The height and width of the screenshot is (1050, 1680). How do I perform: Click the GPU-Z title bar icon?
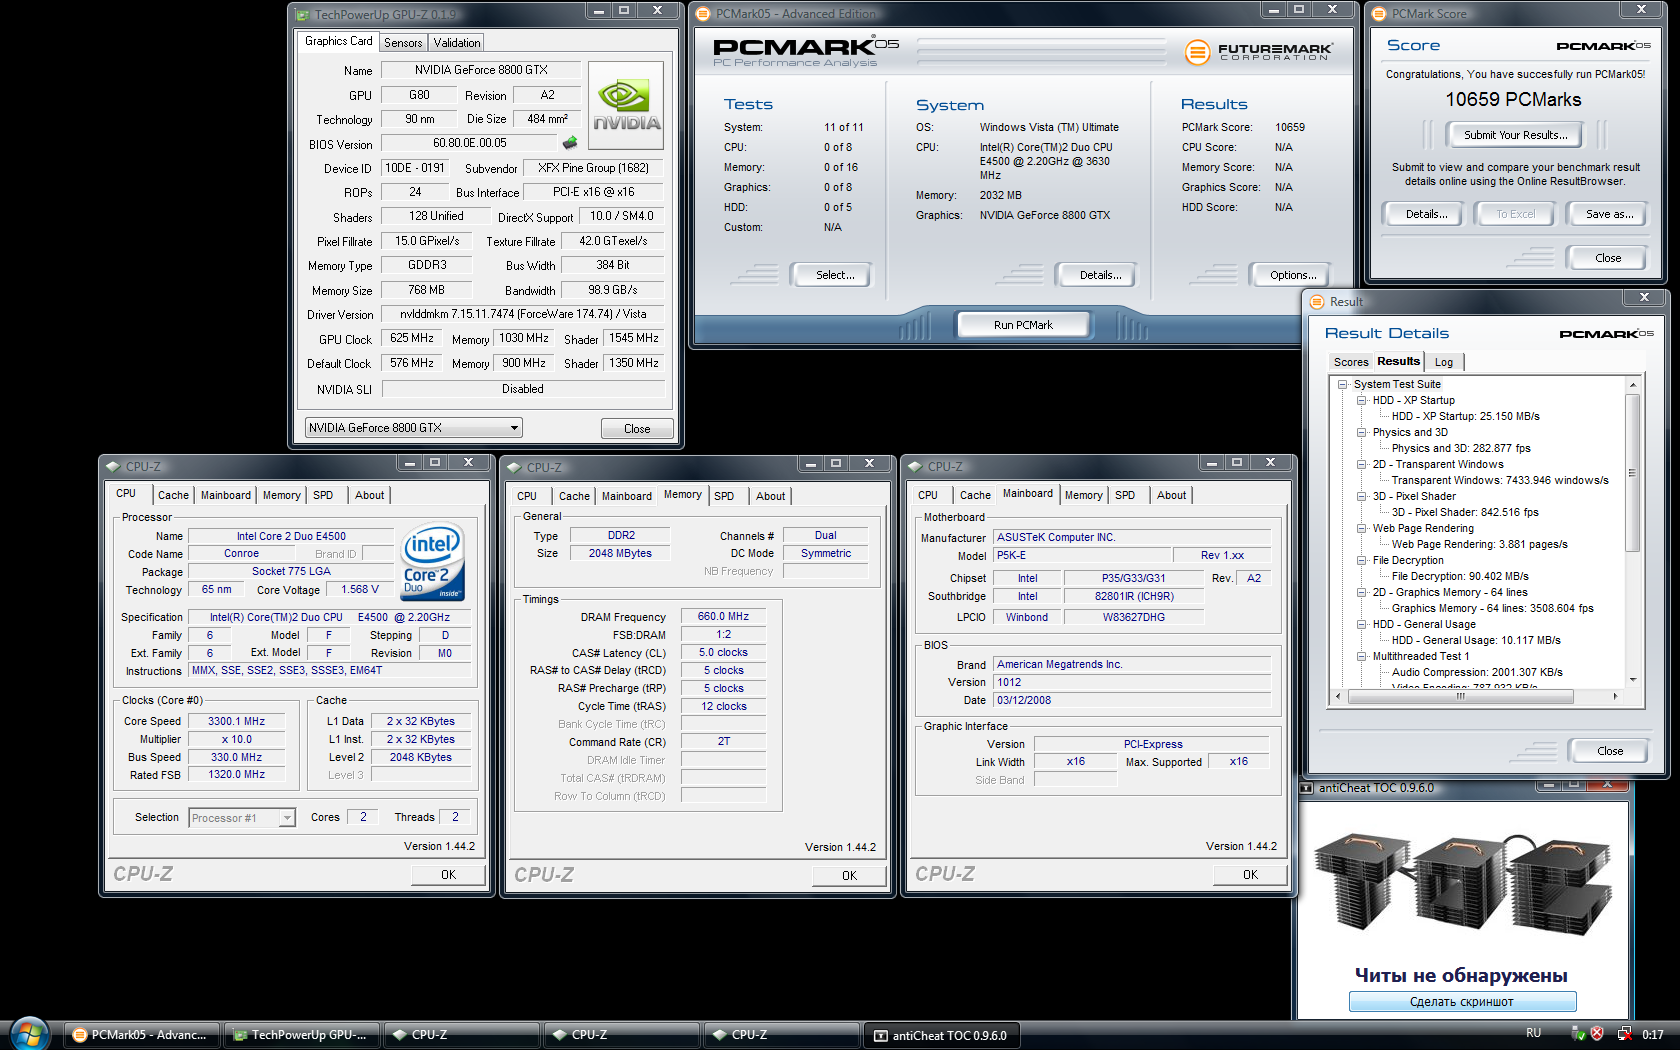click(x=303, y=14)
